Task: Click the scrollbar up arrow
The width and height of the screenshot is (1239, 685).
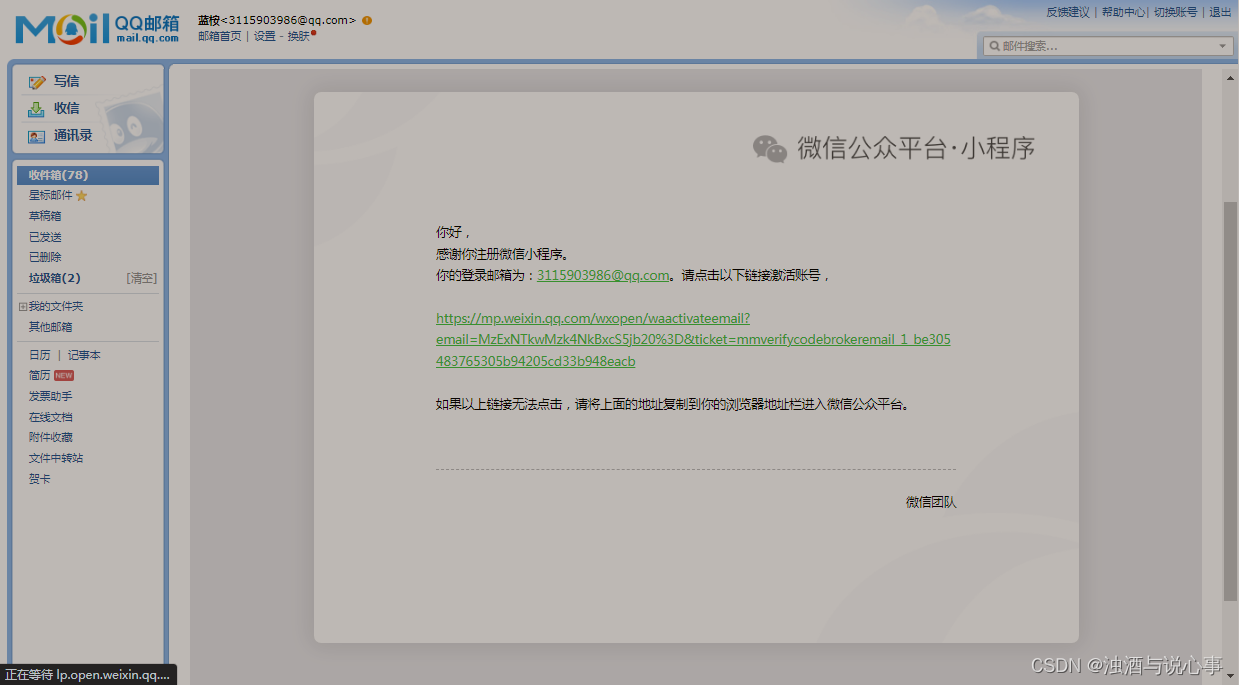Action: (1231, 77)
